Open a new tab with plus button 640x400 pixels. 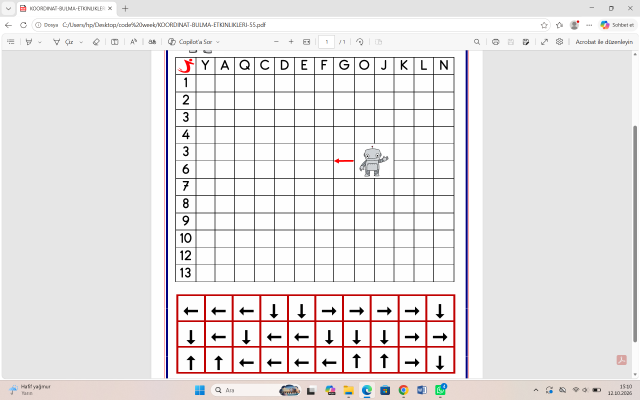125,8
